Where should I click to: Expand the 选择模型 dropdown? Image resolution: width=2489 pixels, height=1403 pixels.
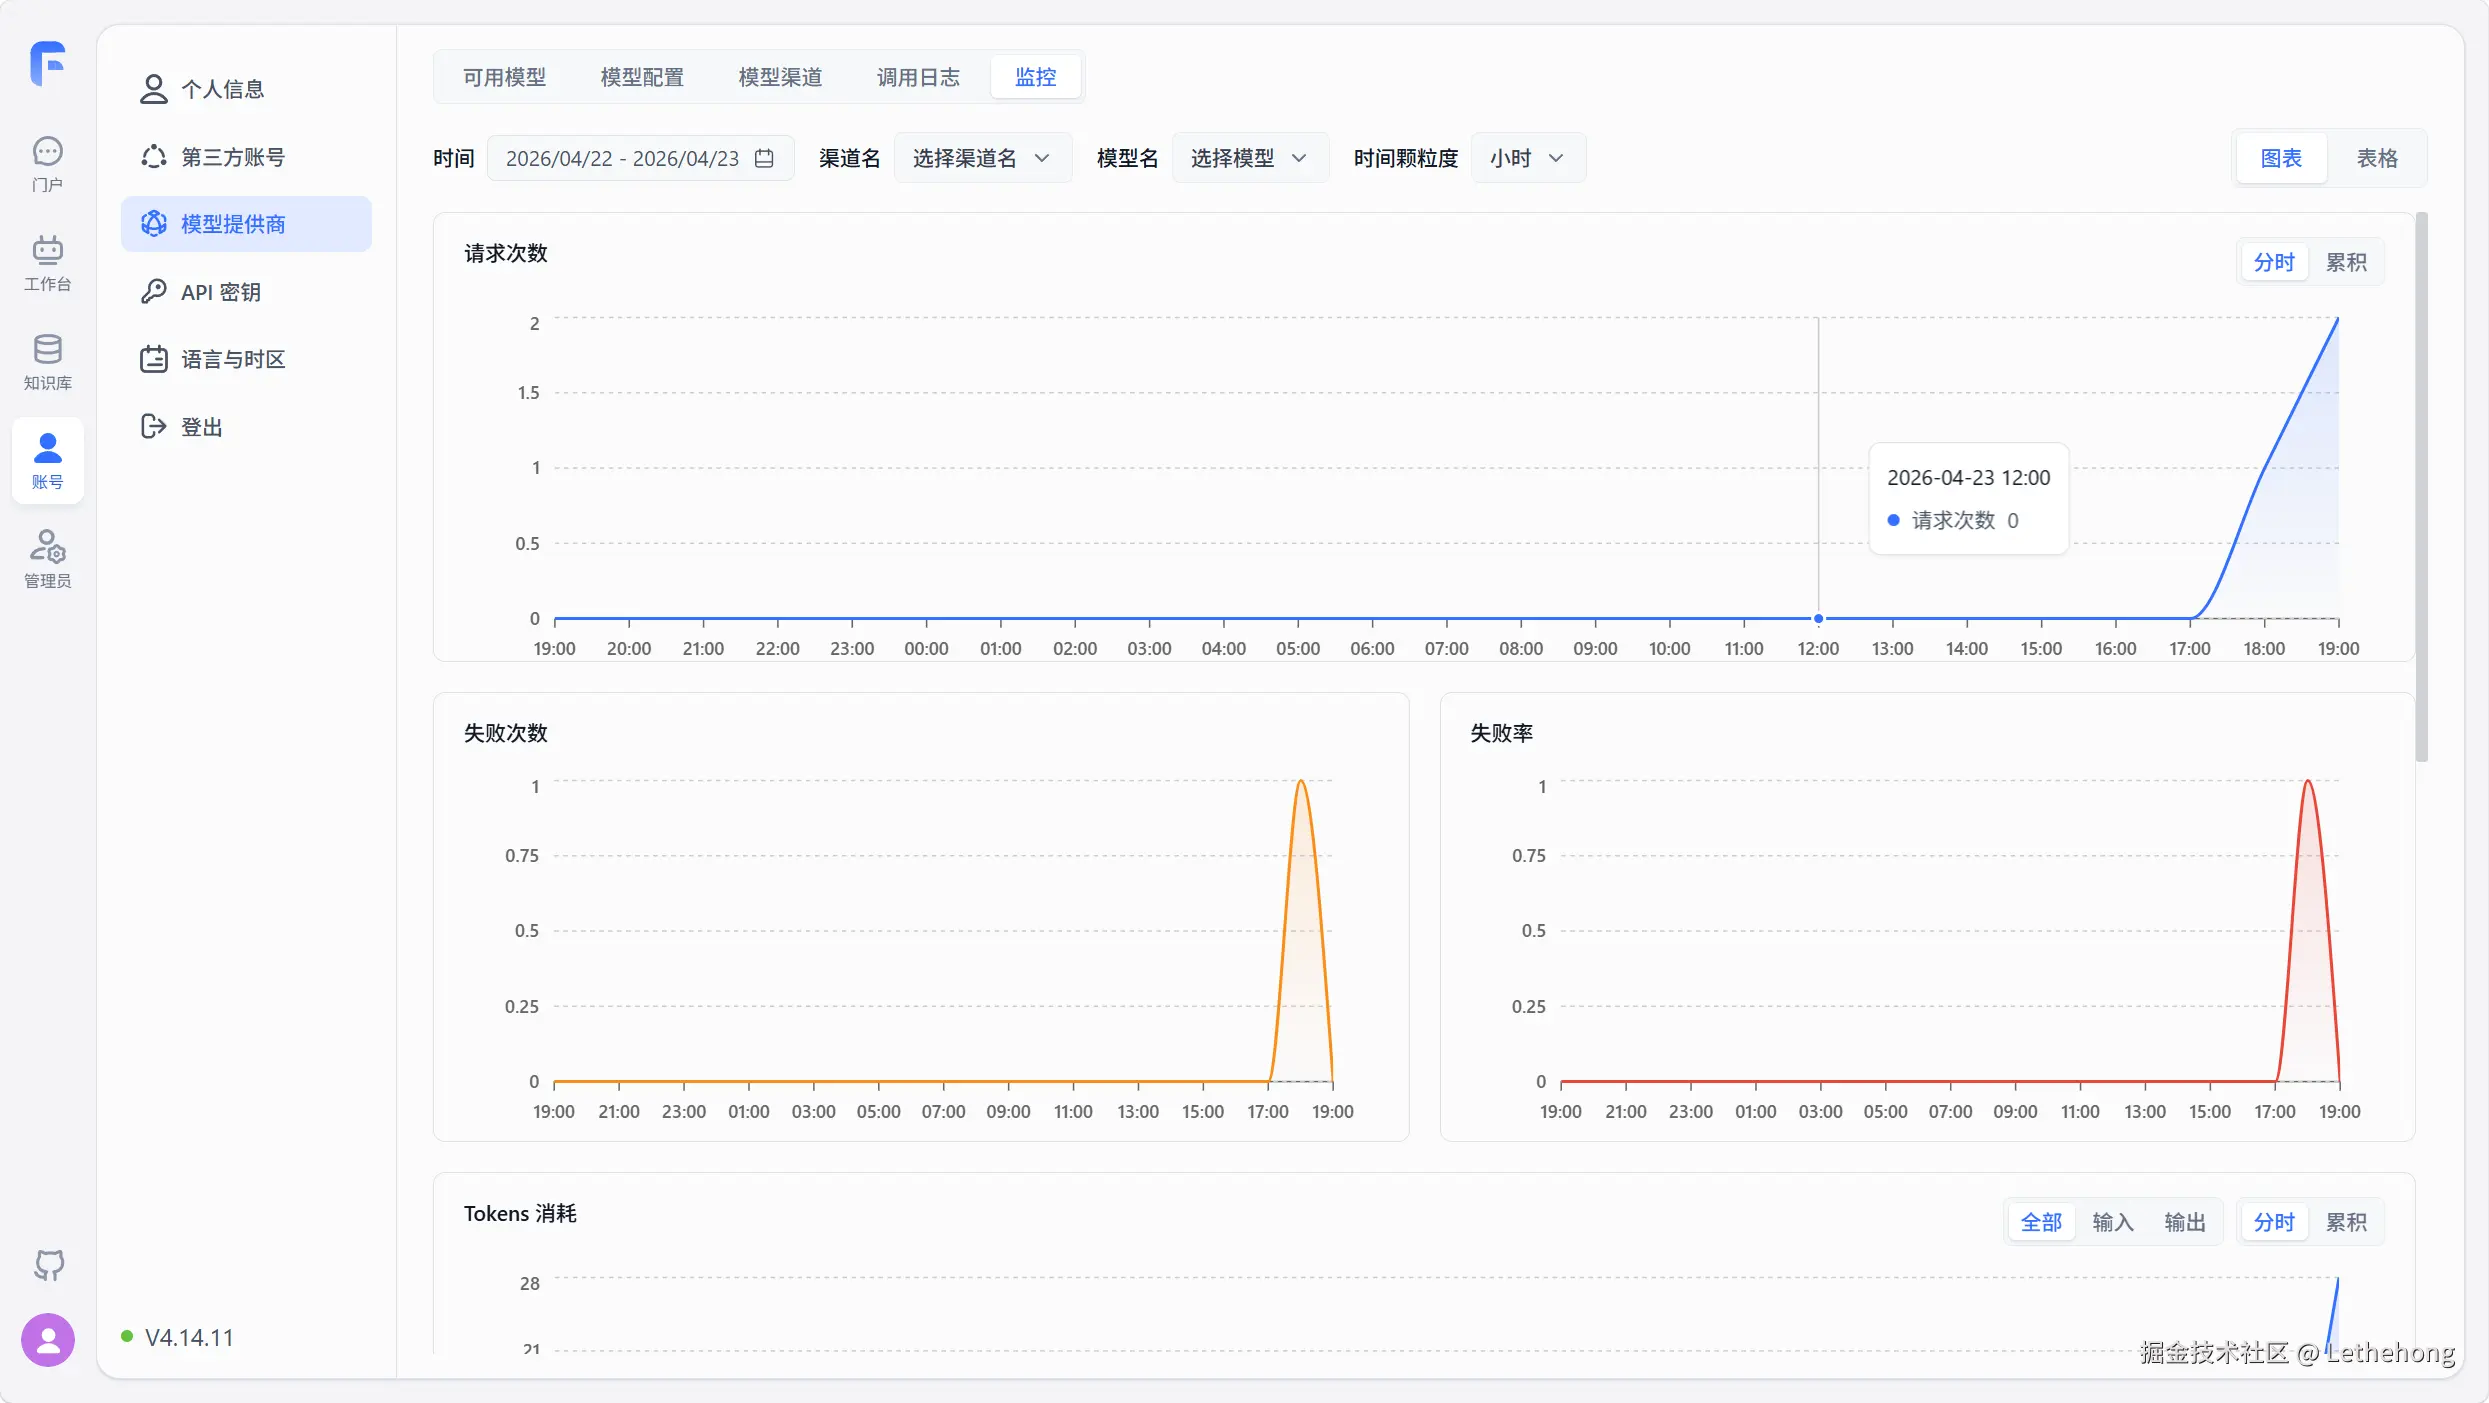1248,158
